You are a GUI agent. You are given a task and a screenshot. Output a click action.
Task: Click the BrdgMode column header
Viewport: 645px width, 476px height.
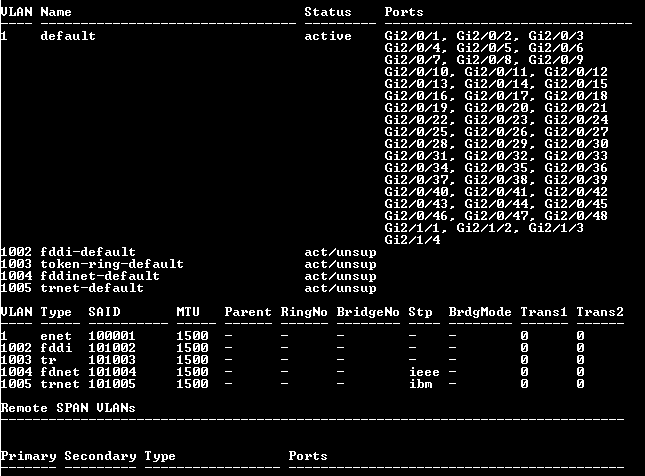pyautogui.click(x=476, y=312)
